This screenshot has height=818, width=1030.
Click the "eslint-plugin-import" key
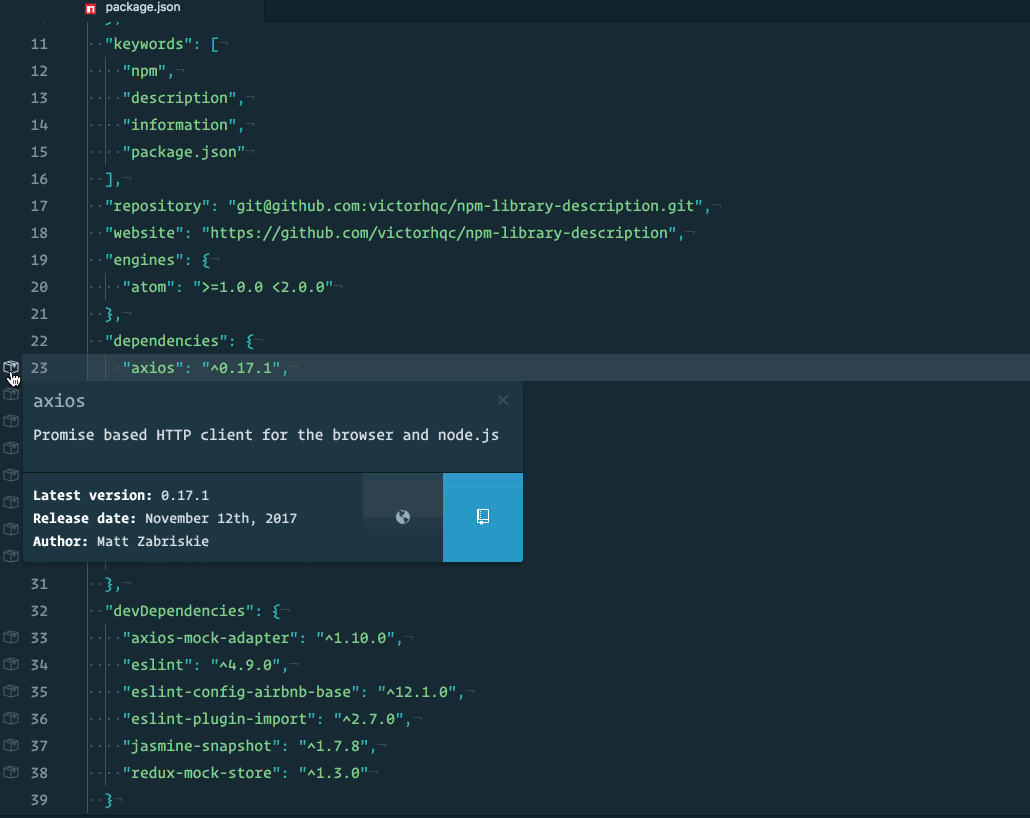point(219,718)
